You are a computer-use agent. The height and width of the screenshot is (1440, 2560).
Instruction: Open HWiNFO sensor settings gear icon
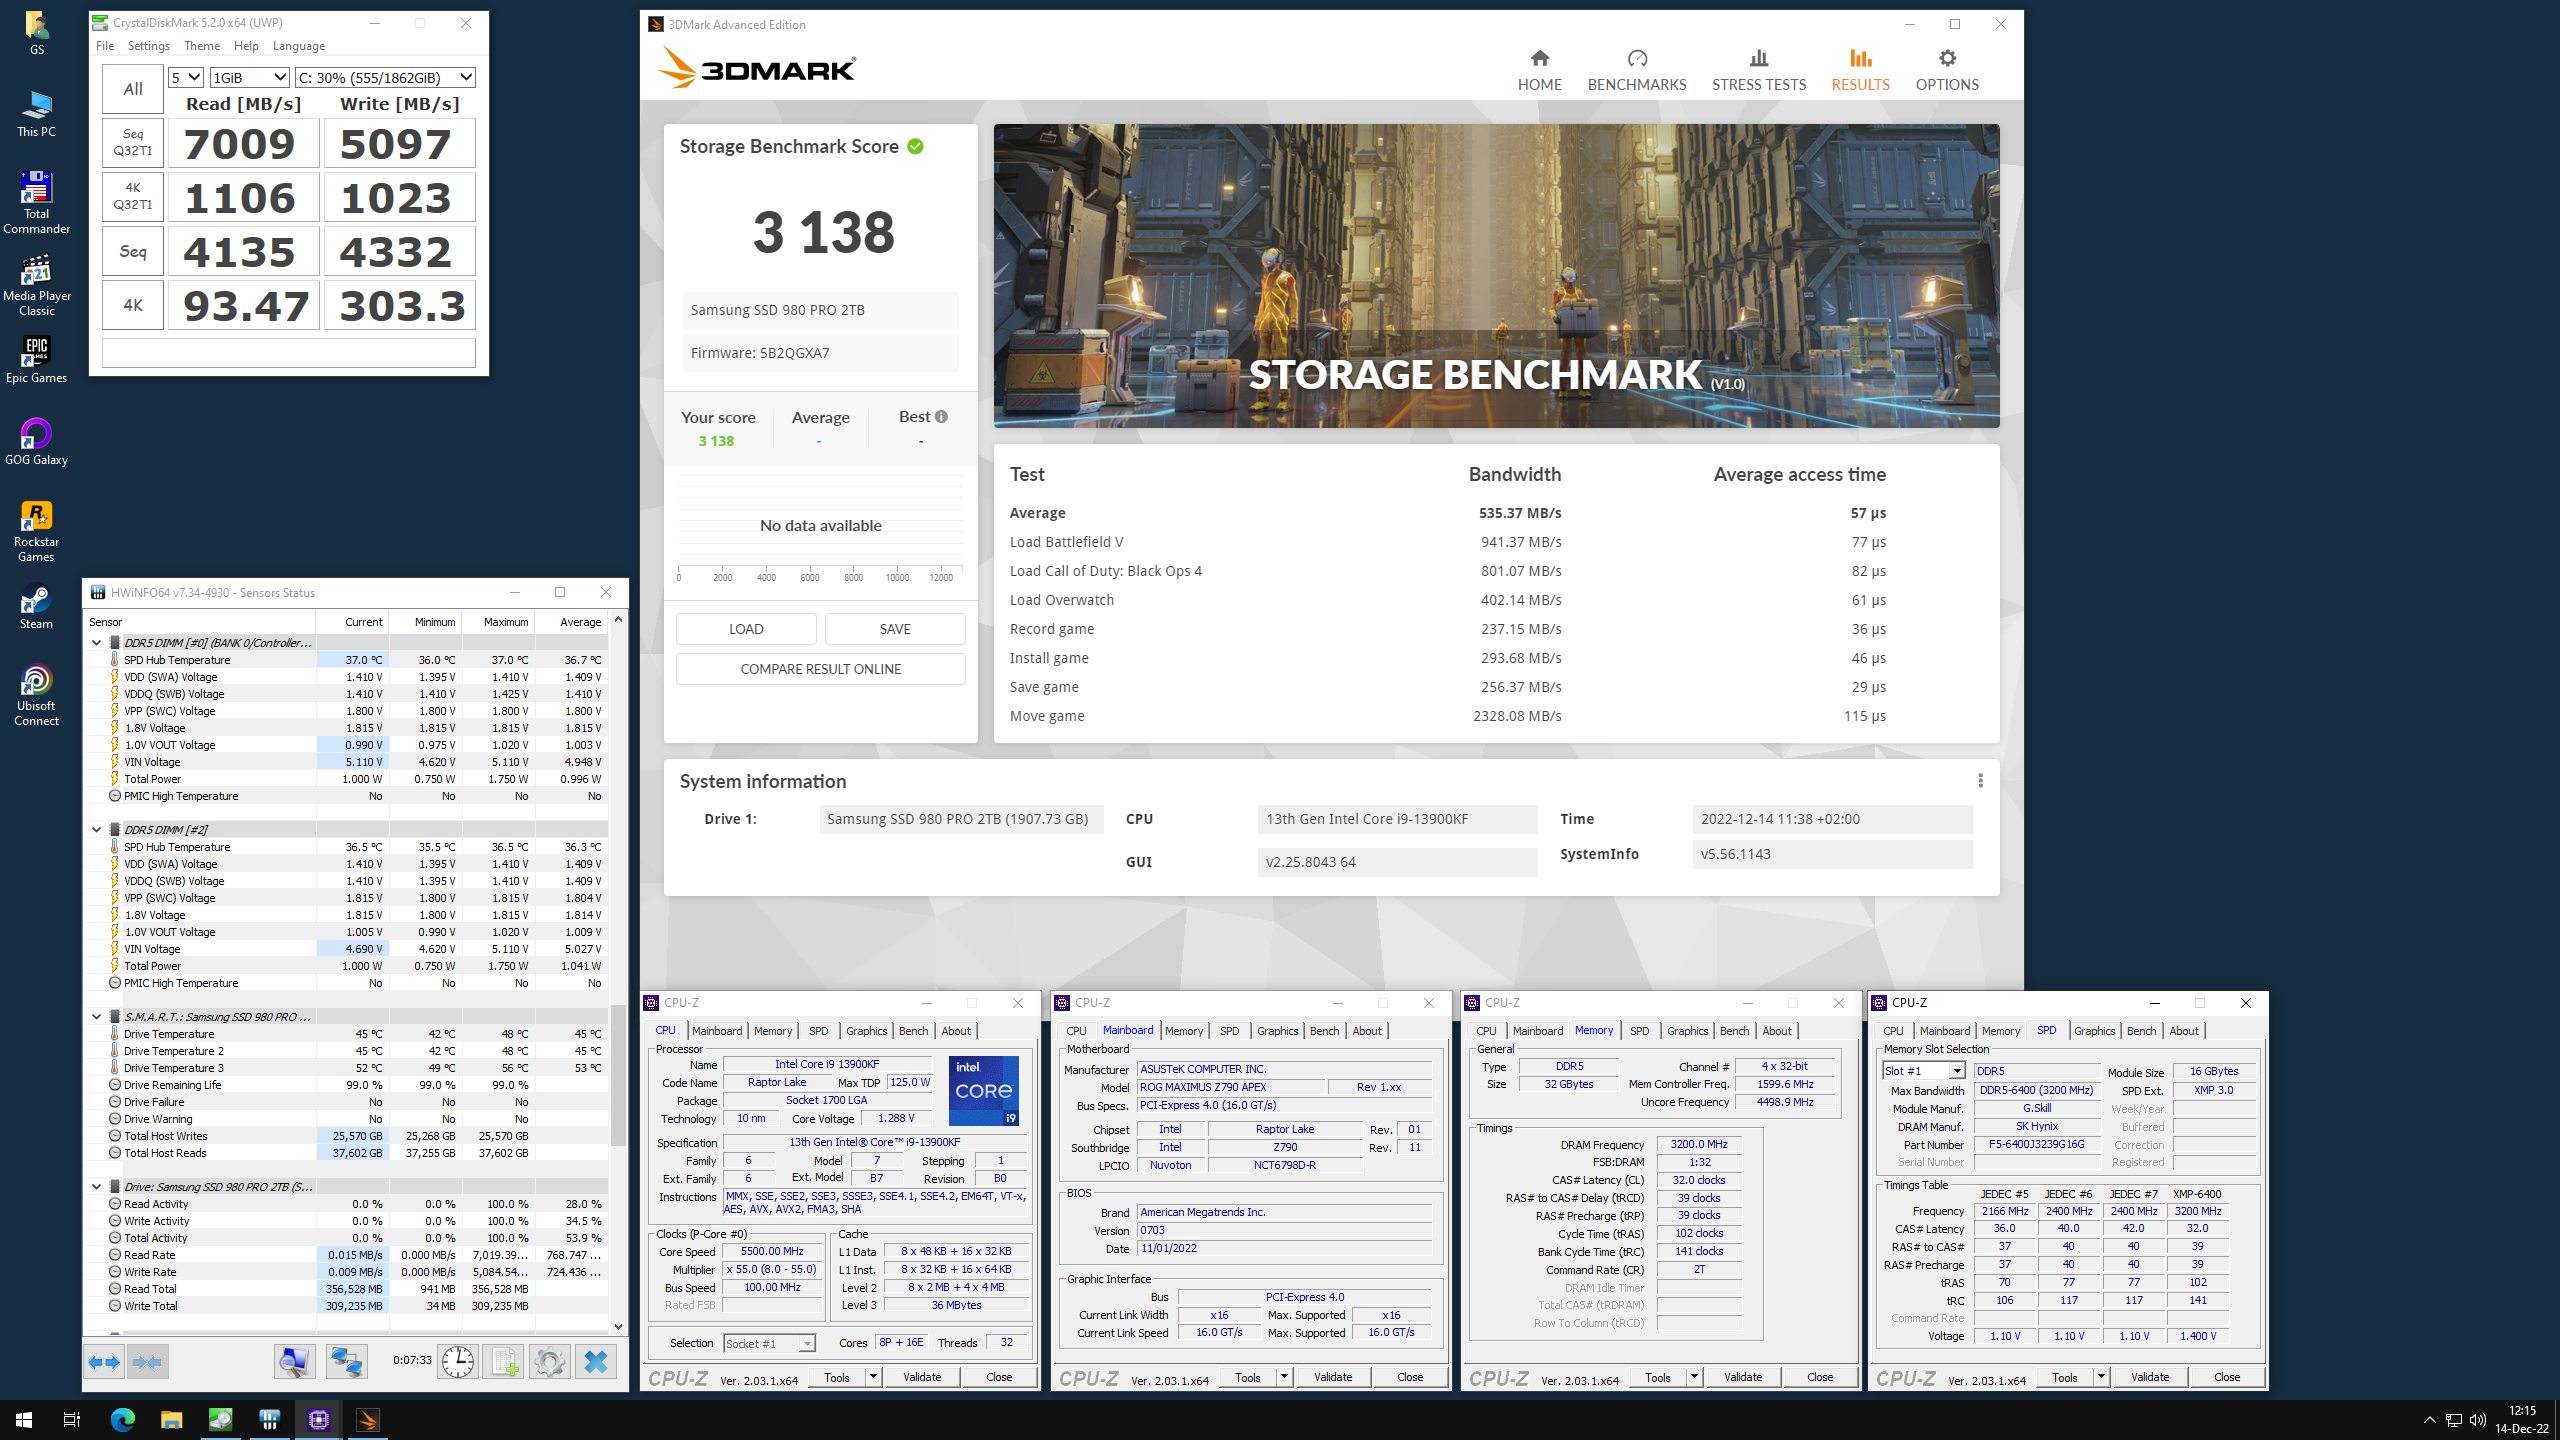click(549, 1362)
